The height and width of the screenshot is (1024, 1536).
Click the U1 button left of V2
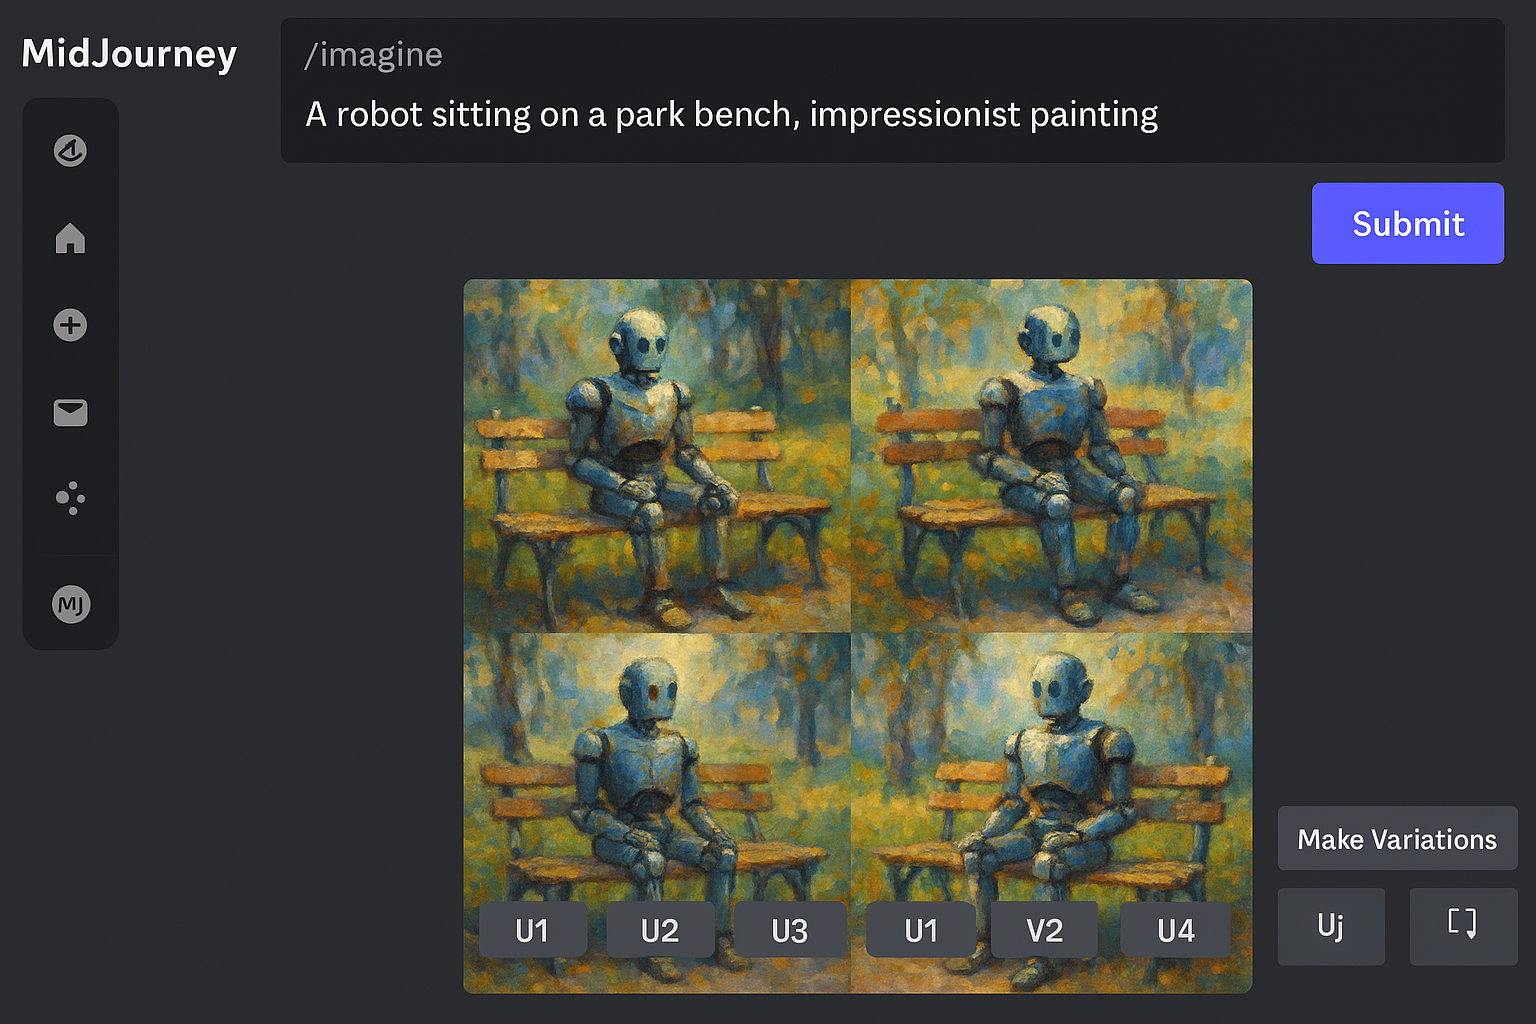tap(921, 930)
